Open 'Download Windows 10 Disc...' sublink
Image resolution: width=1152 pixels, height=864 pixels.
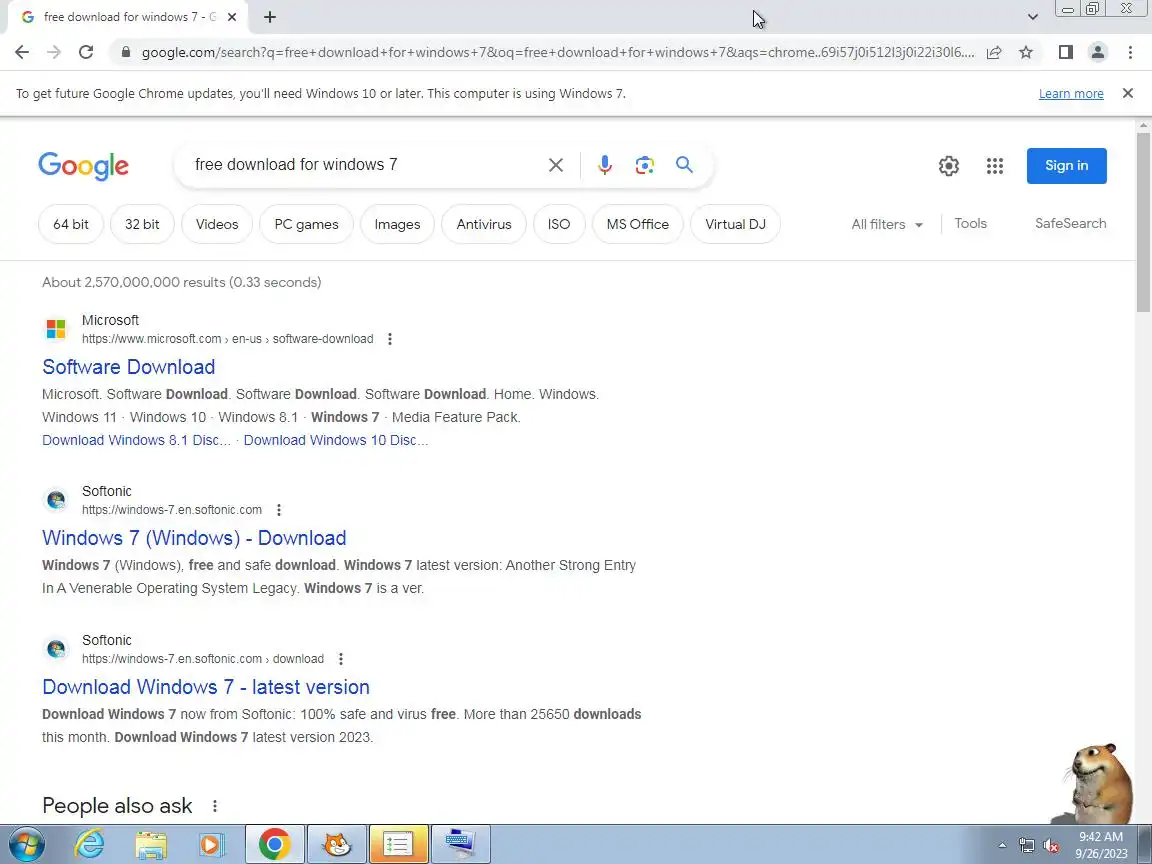(x=336, y=440)
